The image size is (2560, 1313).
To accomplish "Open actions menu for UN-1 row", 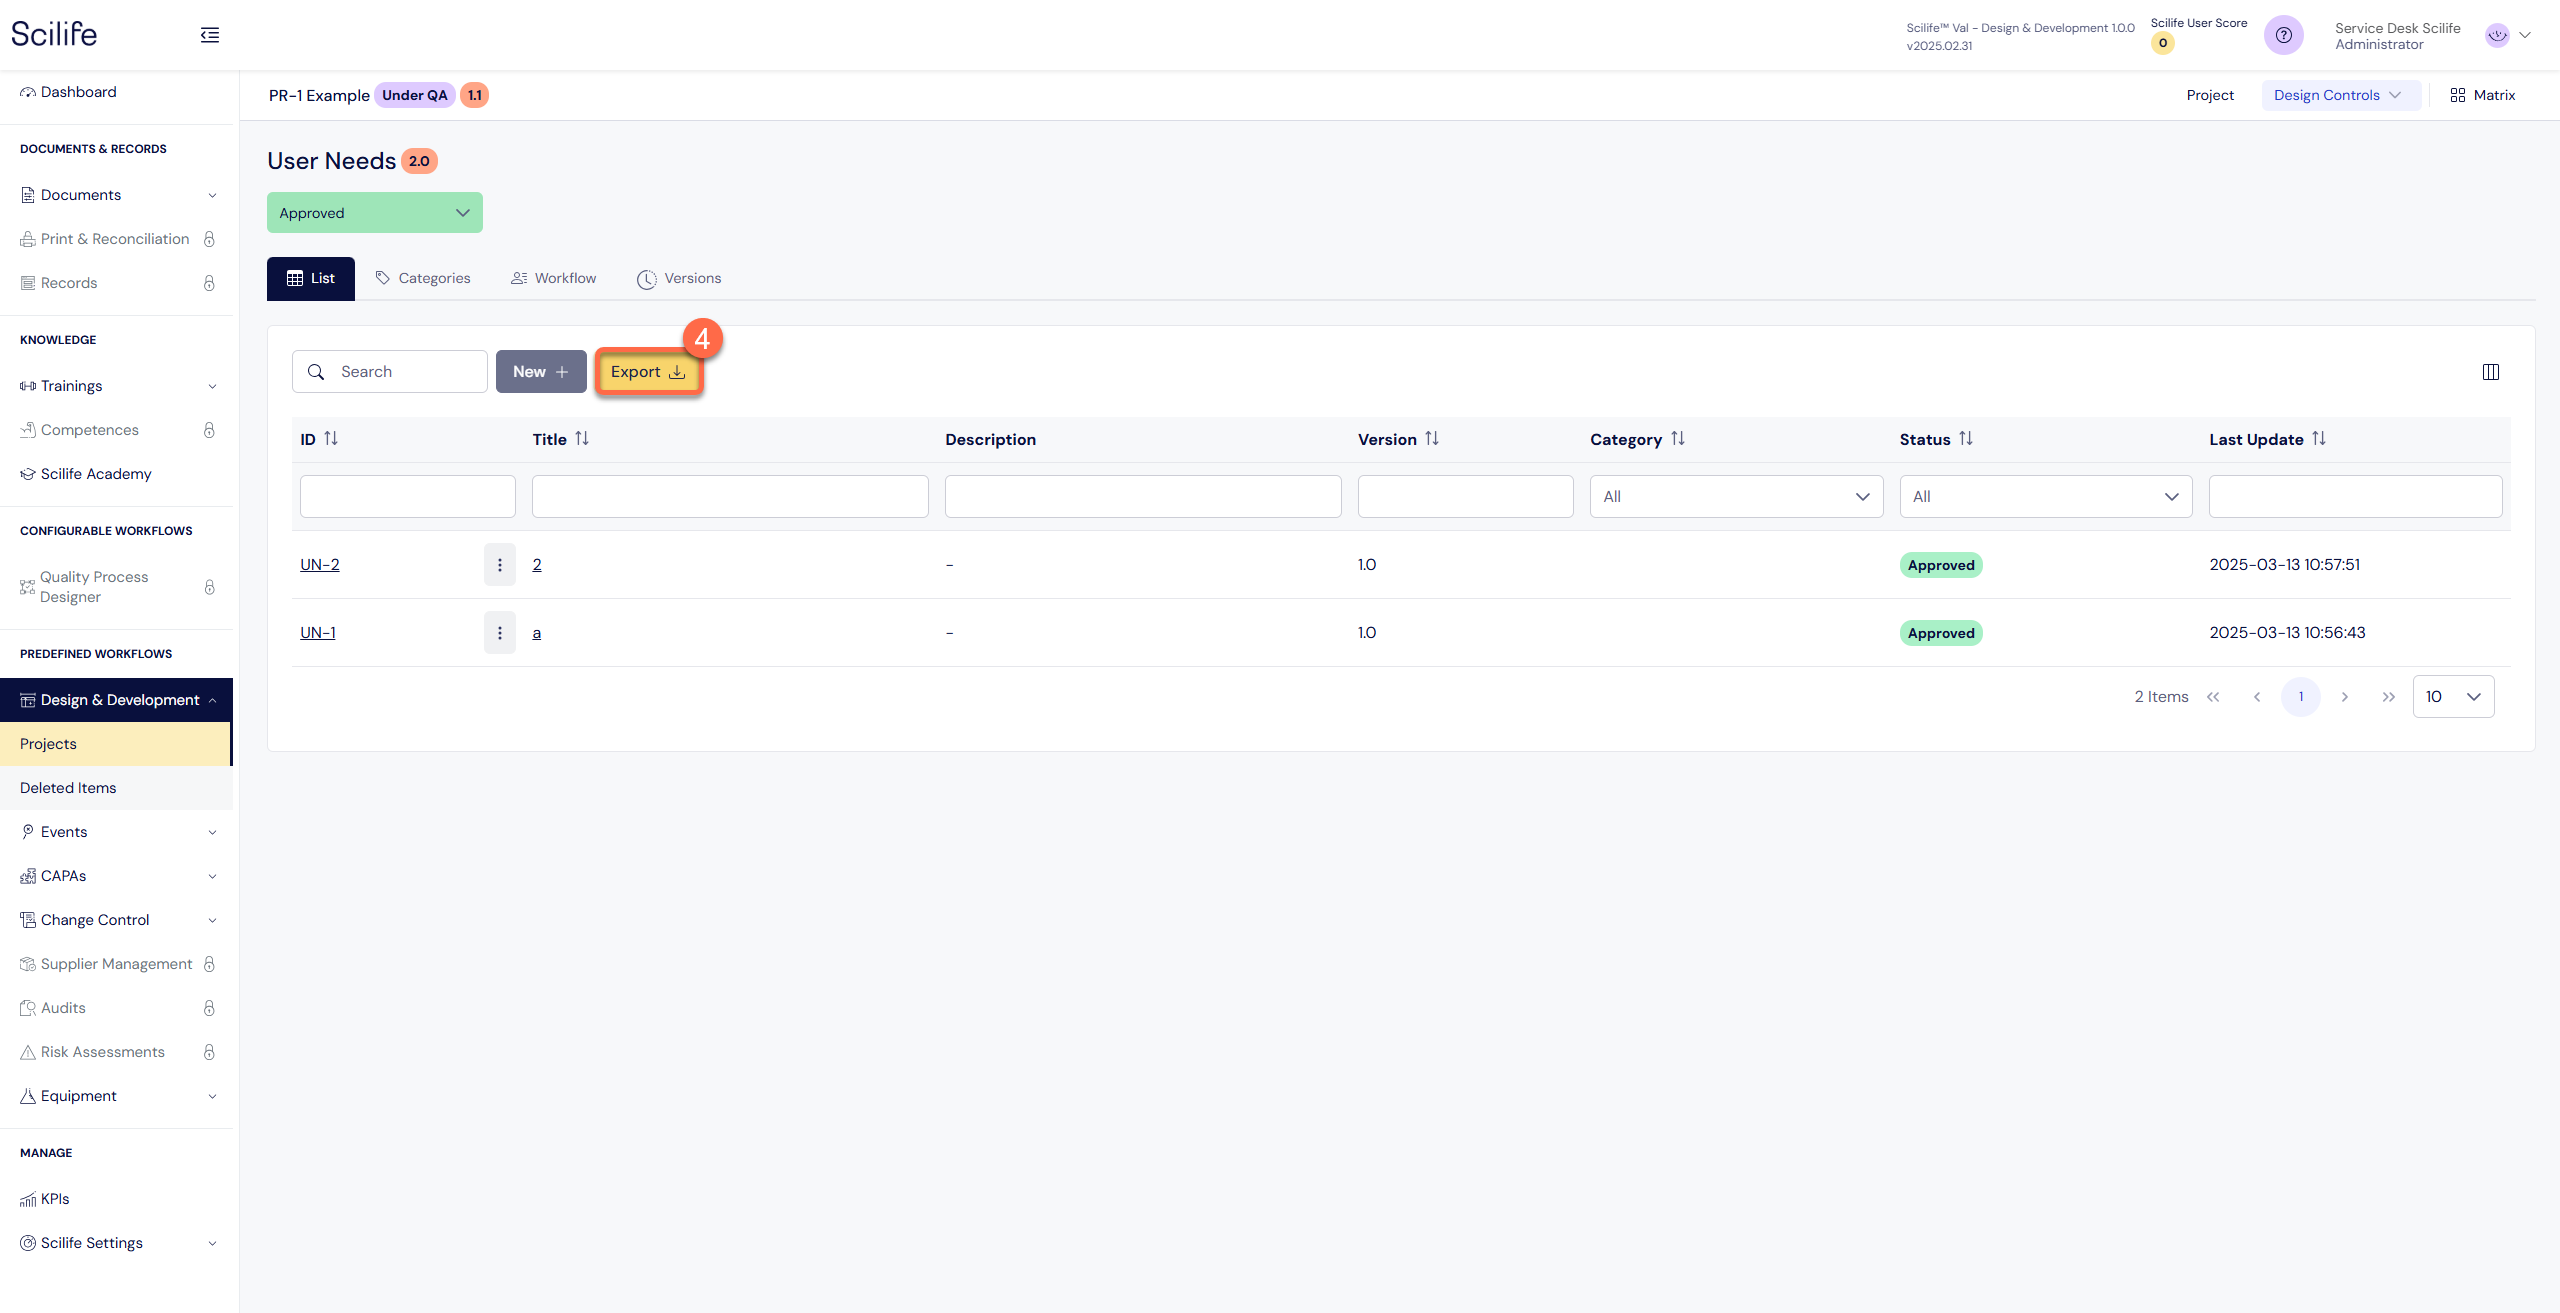I will [x=500, y=633].
